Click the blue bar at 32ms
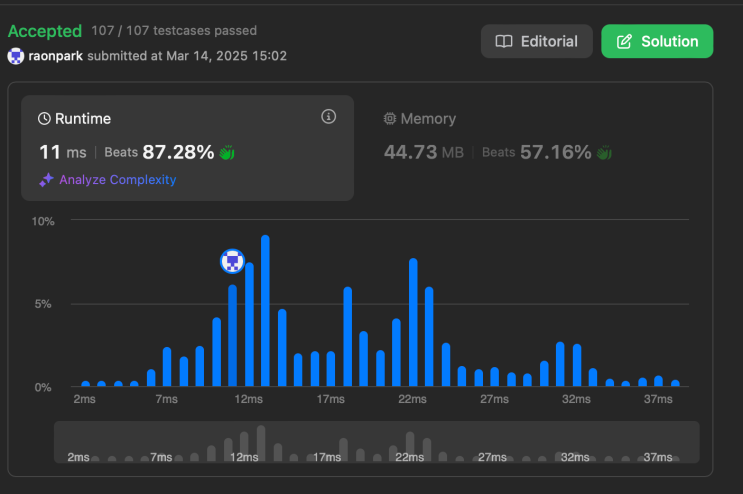 pyautogui.click(x=577, y=365)
